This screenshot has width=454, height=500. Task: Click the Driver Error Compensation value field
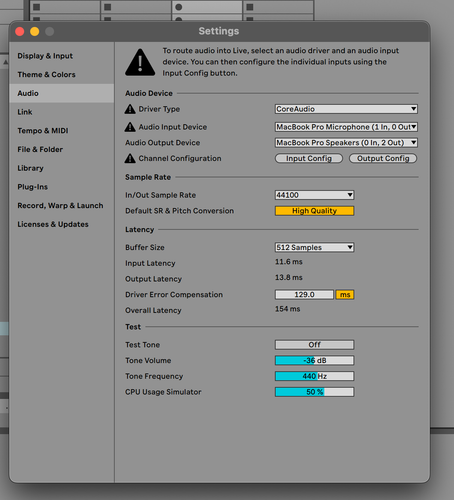pyautogui.click(x=304, y=295)
